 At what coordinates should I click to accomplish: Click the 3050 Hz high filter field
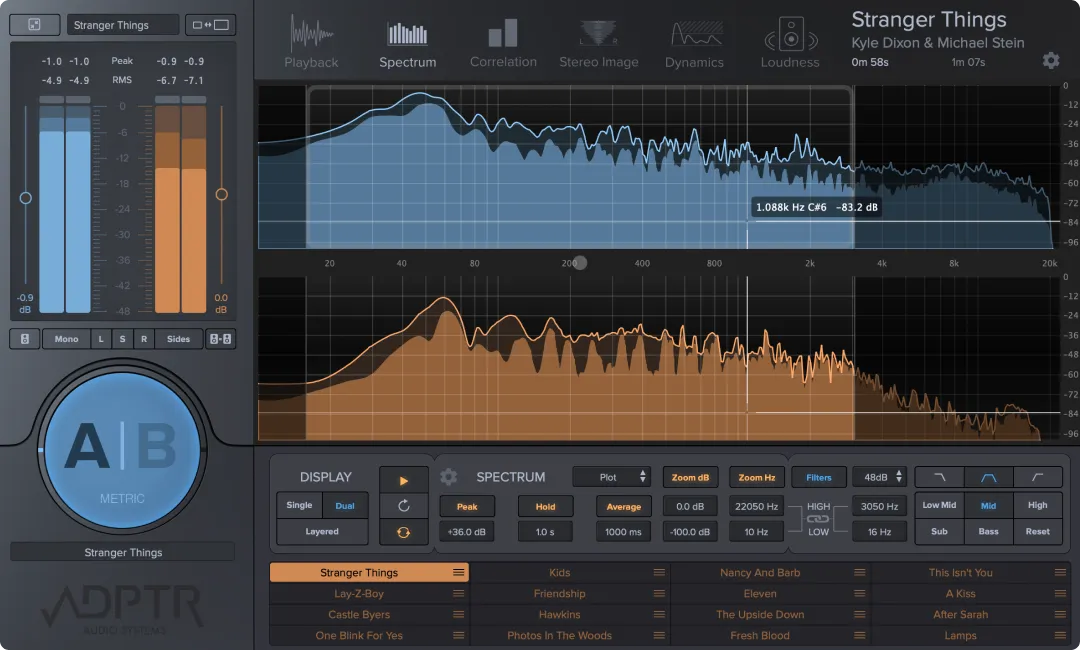point(880,506)
